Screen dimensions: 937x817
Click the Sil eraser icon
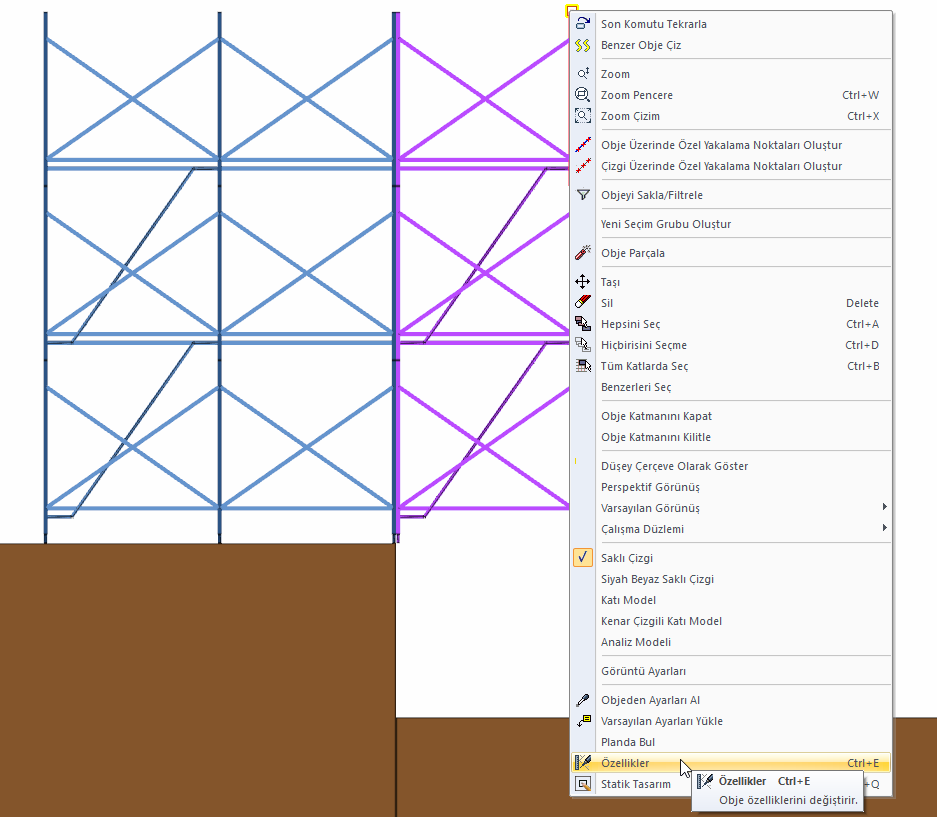tap(583, 303)
